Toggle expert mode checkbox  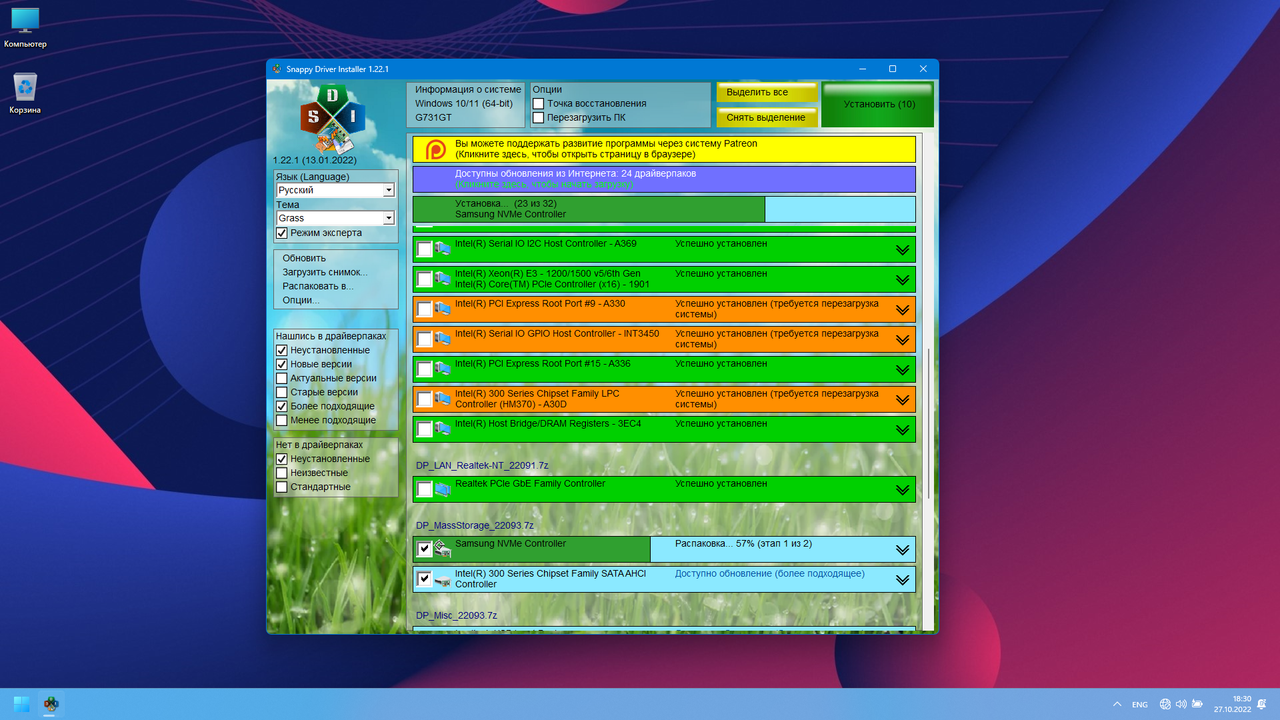282,233
